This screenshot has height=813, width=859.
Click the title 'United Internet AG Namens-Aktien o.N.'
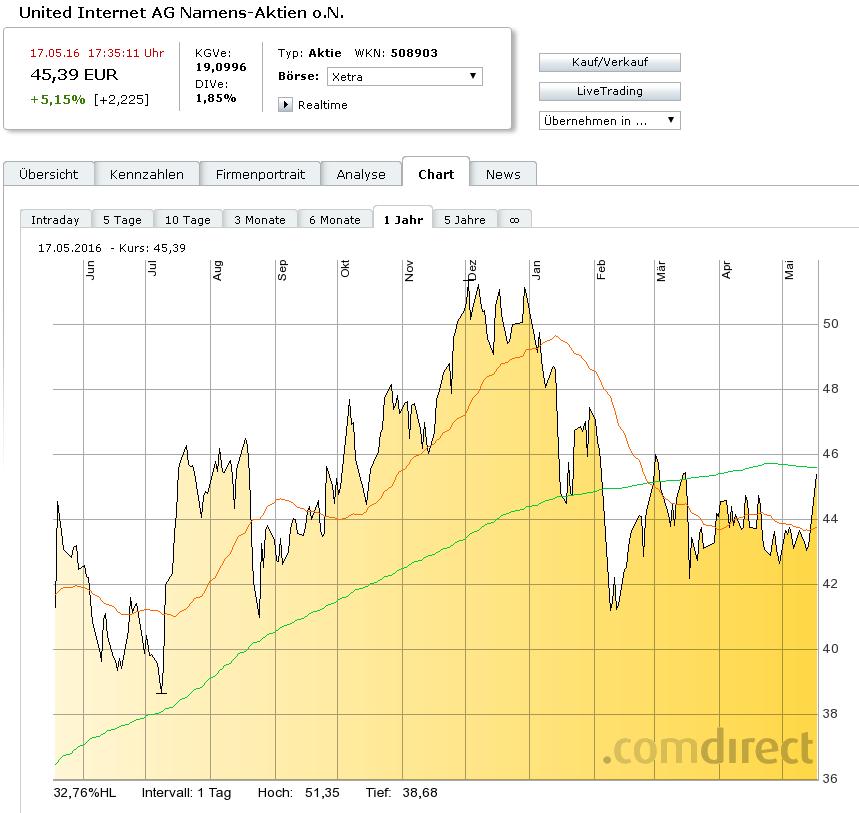(181, 13)
